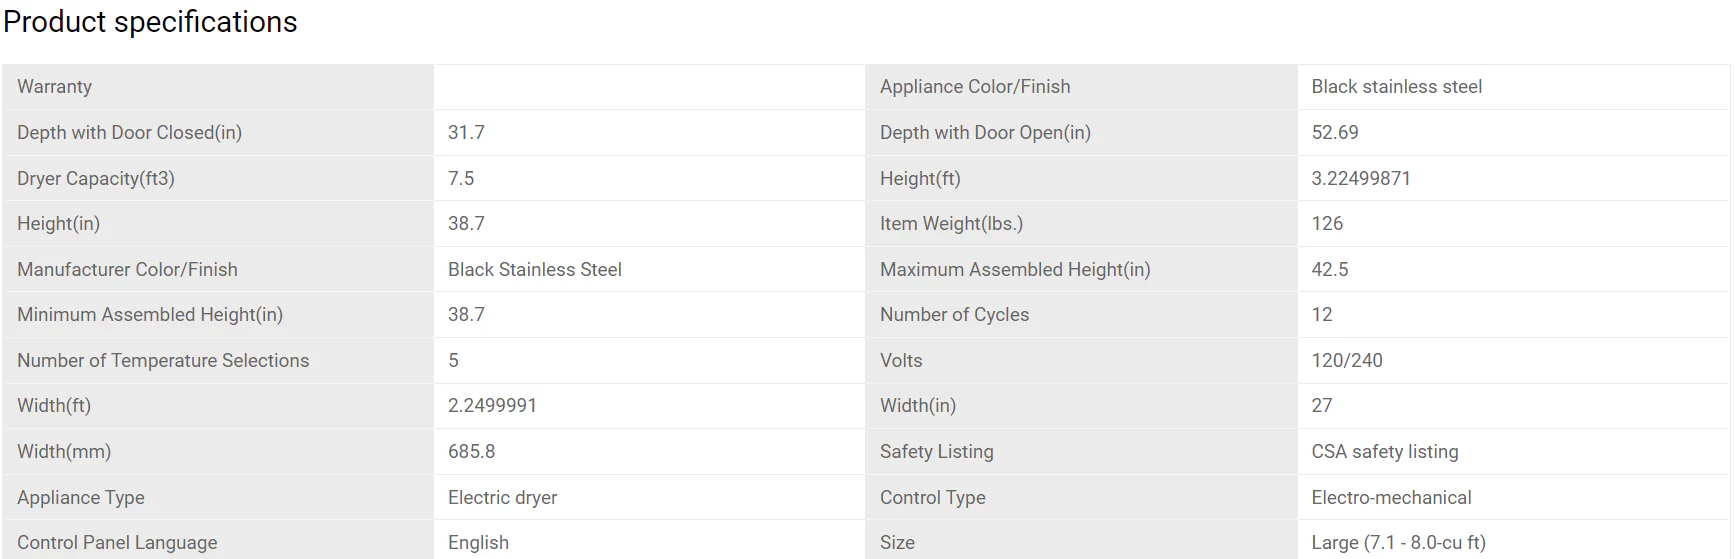The image size is (1735, 559).
Task: Select the Depth with Door Open value 52.69
Action: [x=1335, y=133]
